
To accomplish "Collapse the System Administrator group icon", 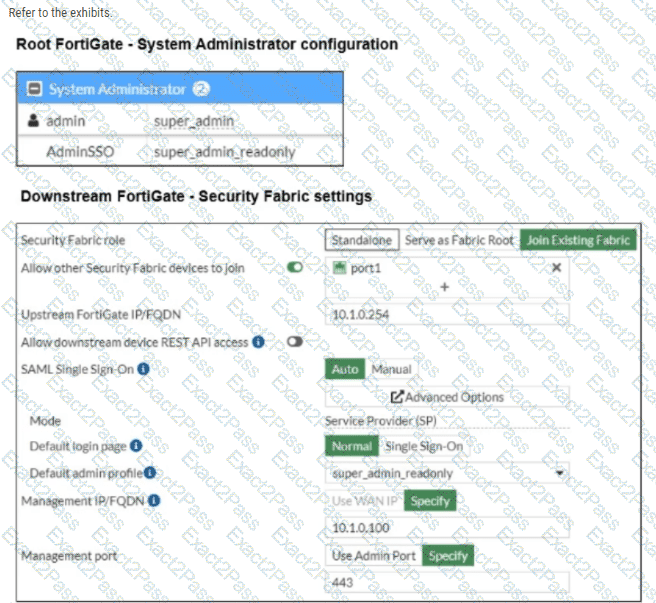I will 34,89.
